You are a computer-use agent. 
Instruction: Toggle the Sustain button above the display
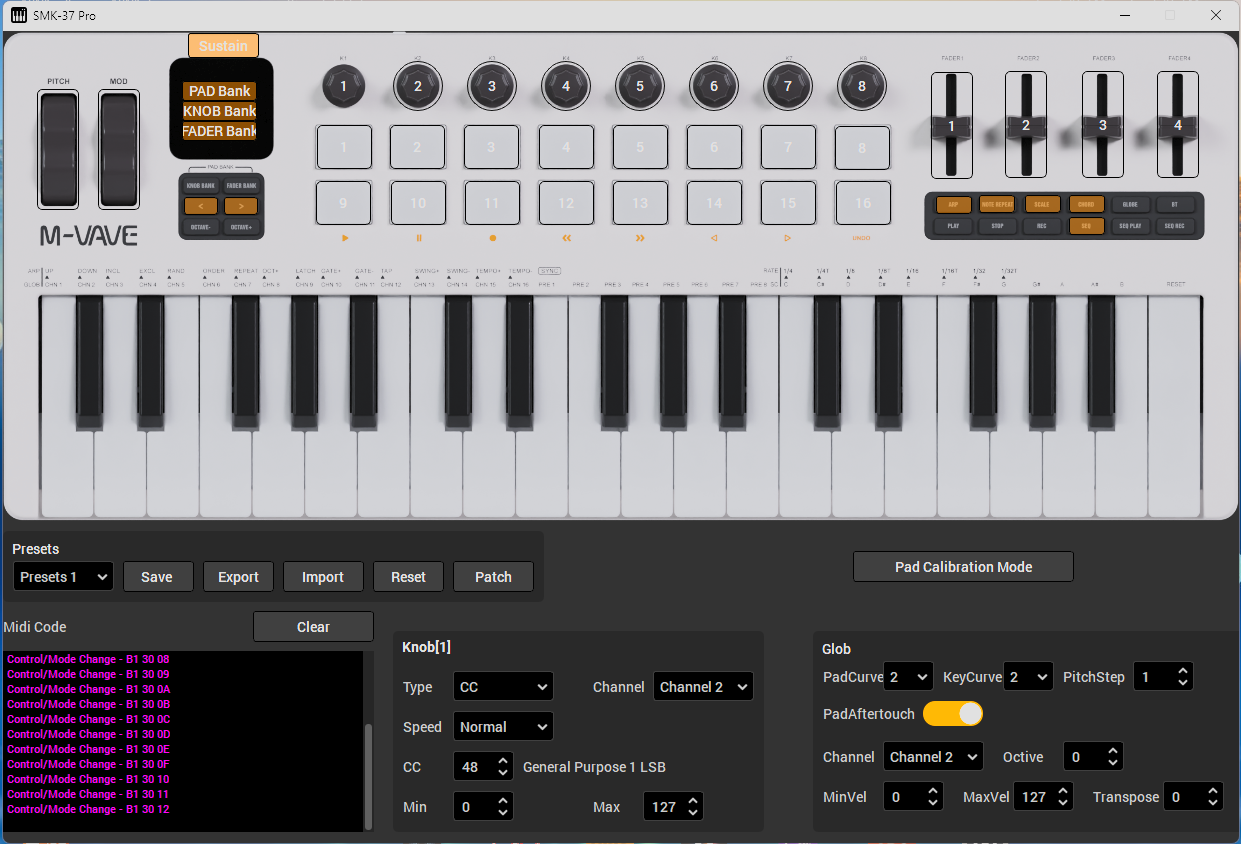[x=223, y=46]
